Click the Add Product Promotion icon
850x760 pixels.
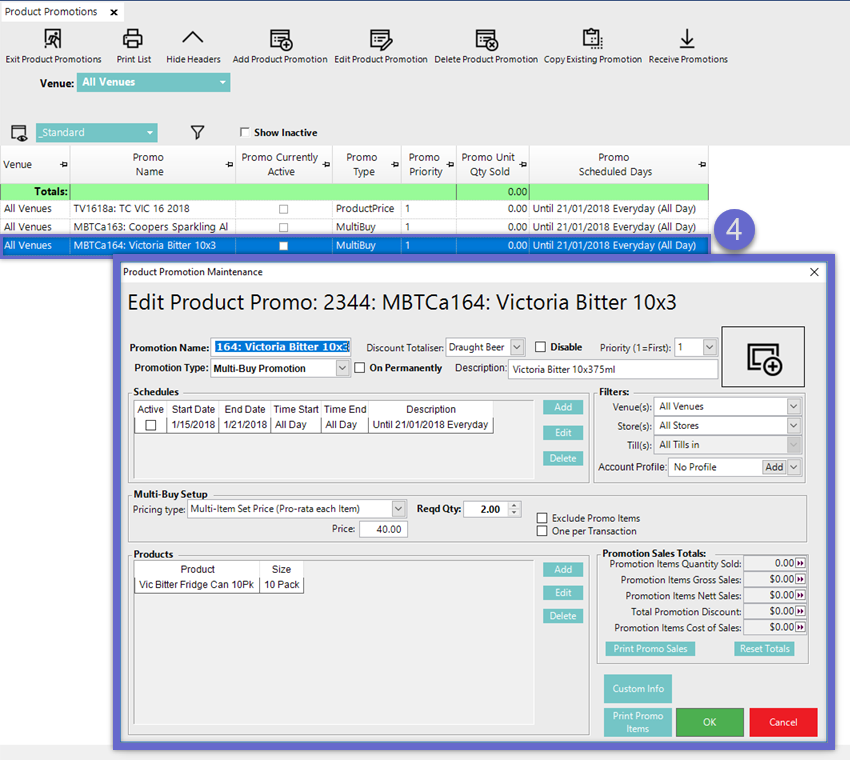click(281, 40)
